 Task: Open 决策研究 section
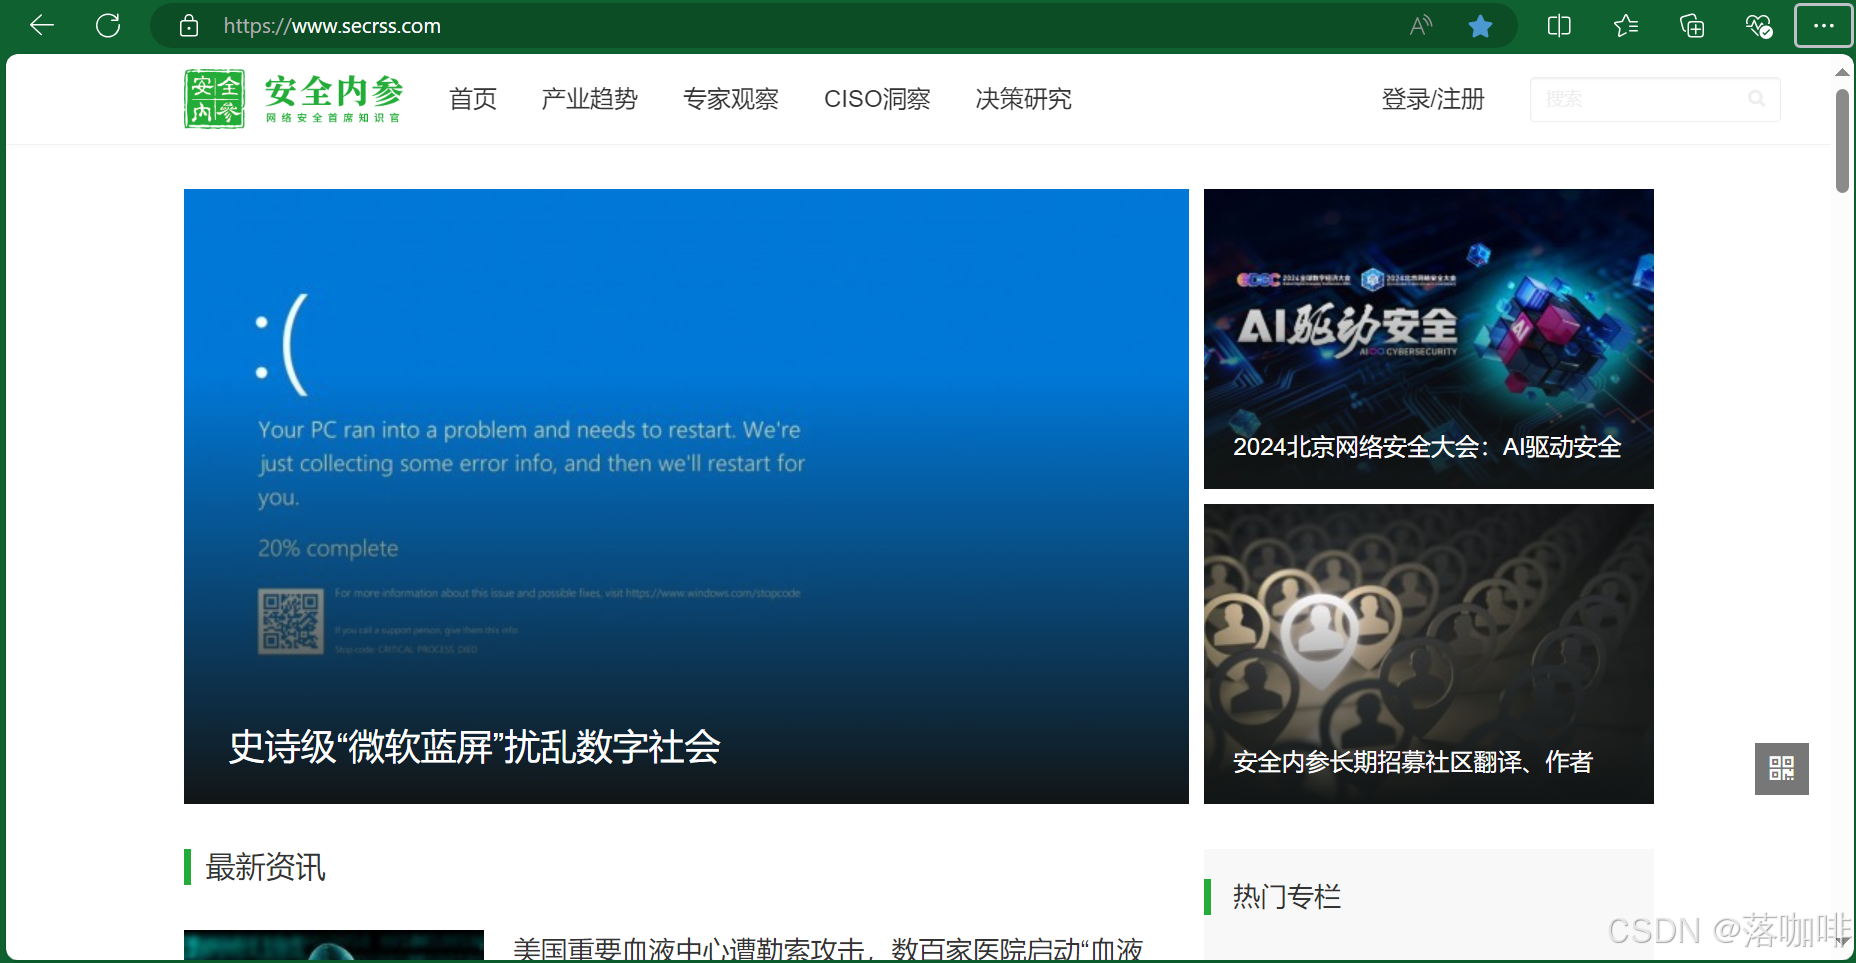click(x=1024, y=99)
